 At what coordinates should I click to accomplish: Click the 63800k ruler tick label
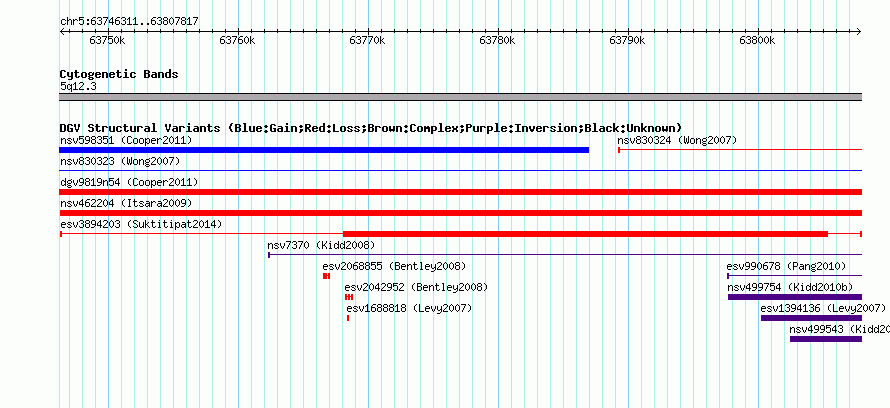758,40
